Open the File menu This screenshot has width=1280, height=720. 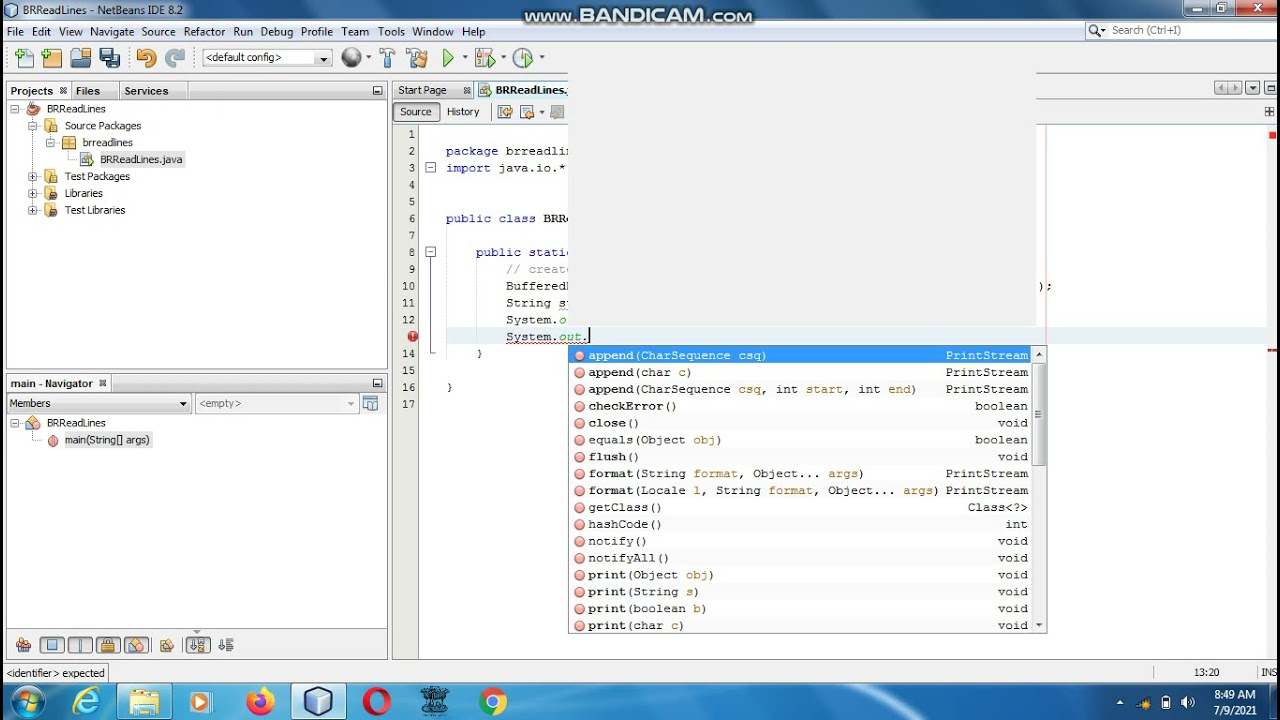[x=15, y=32]
